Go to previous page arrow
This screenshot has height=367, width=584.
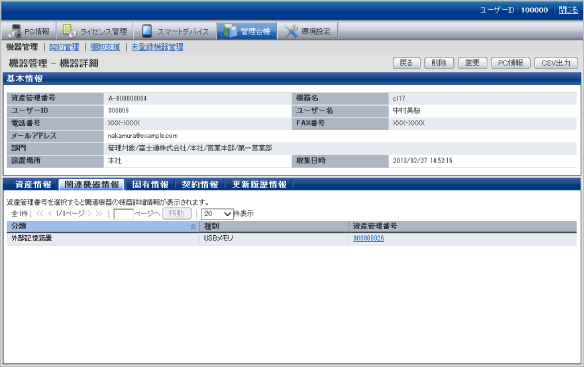(x=50, y=213)
